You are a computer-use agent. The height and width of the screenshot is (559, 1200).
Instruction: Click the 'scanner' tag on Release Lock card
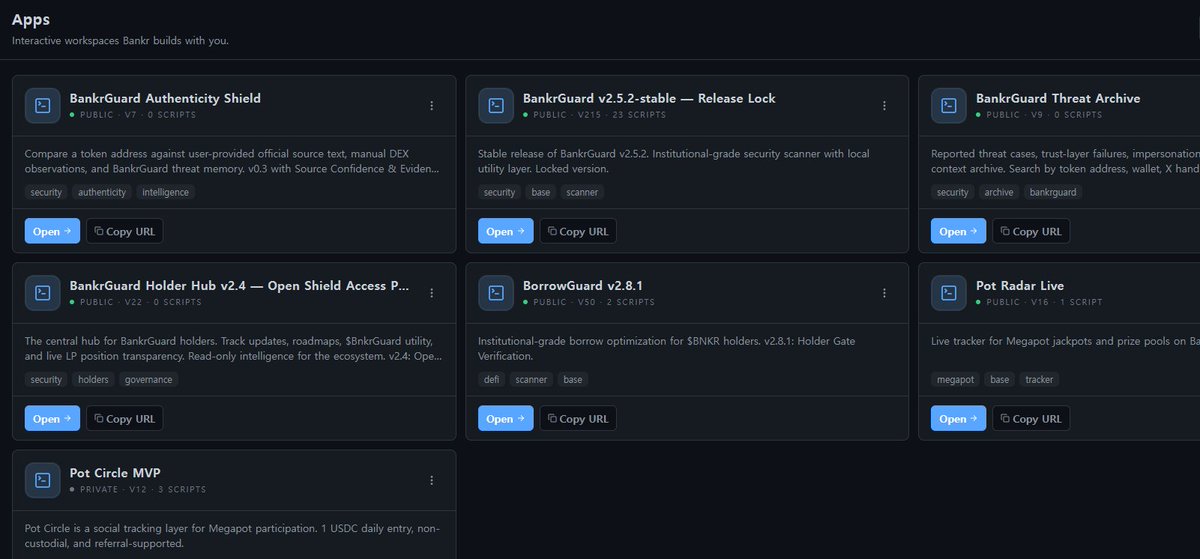point(582,192)
